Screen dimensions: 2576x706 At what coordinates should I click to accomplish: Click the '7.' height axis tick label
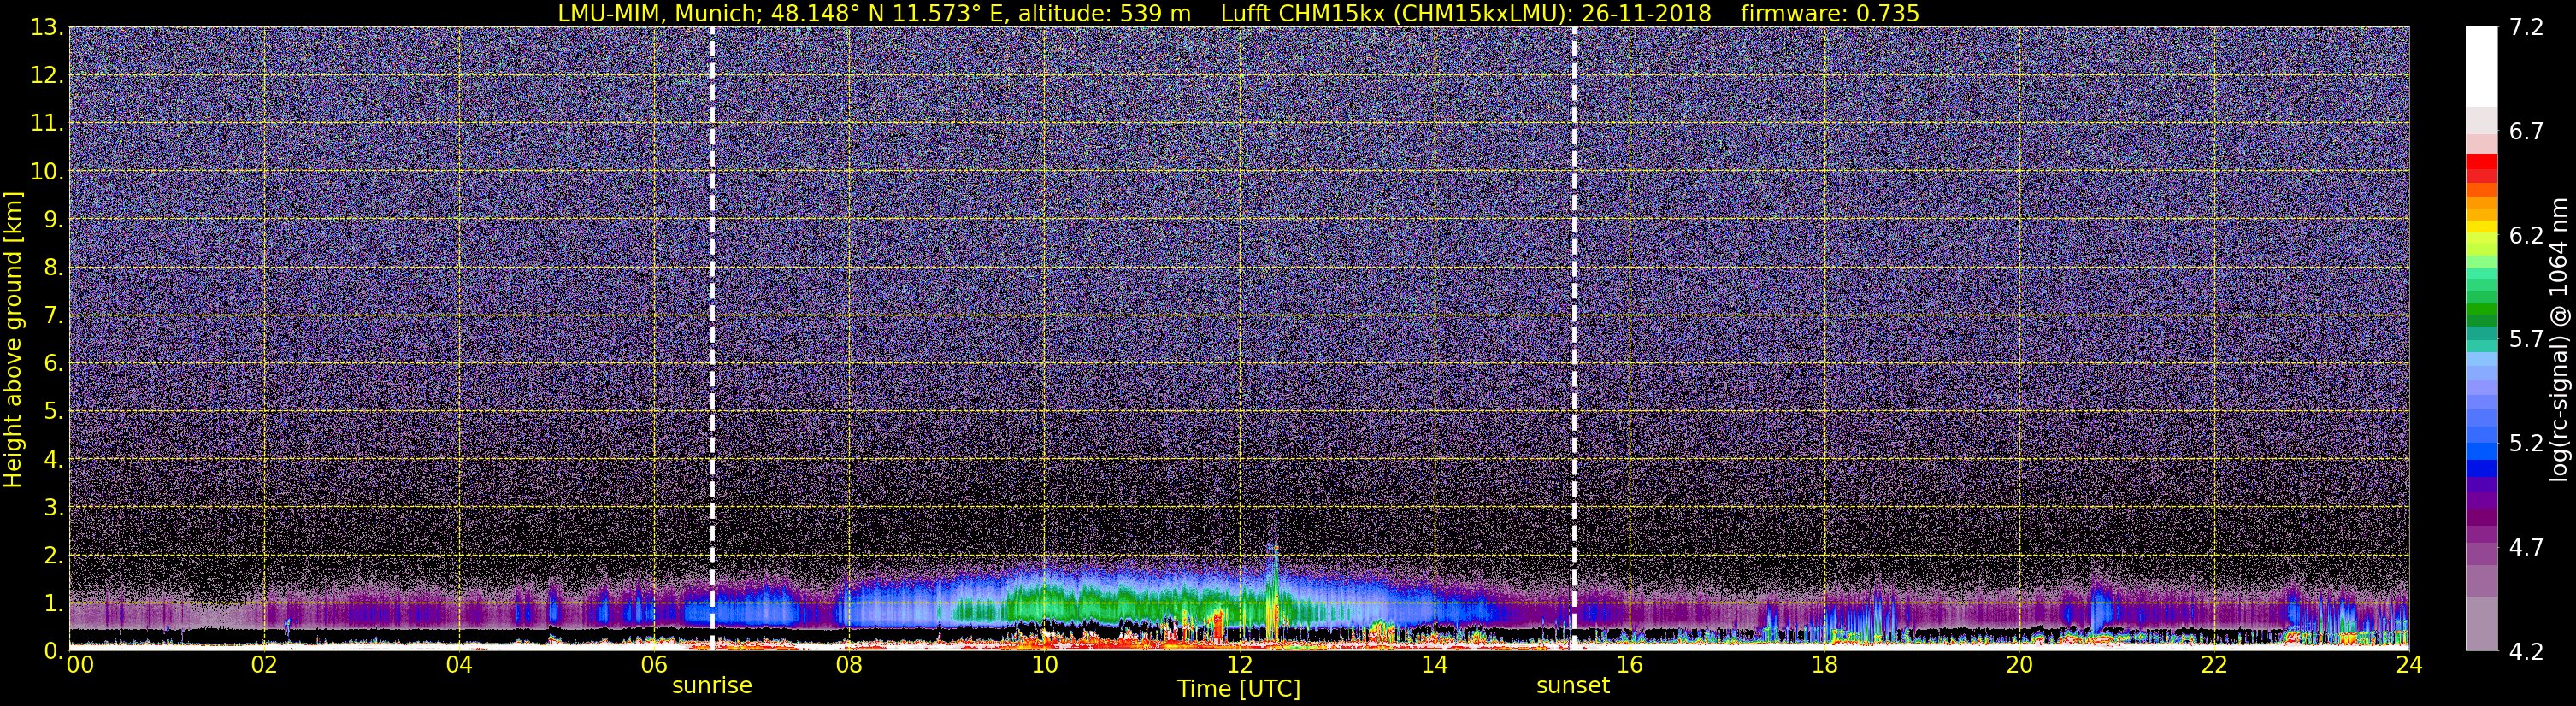[54, 316]
